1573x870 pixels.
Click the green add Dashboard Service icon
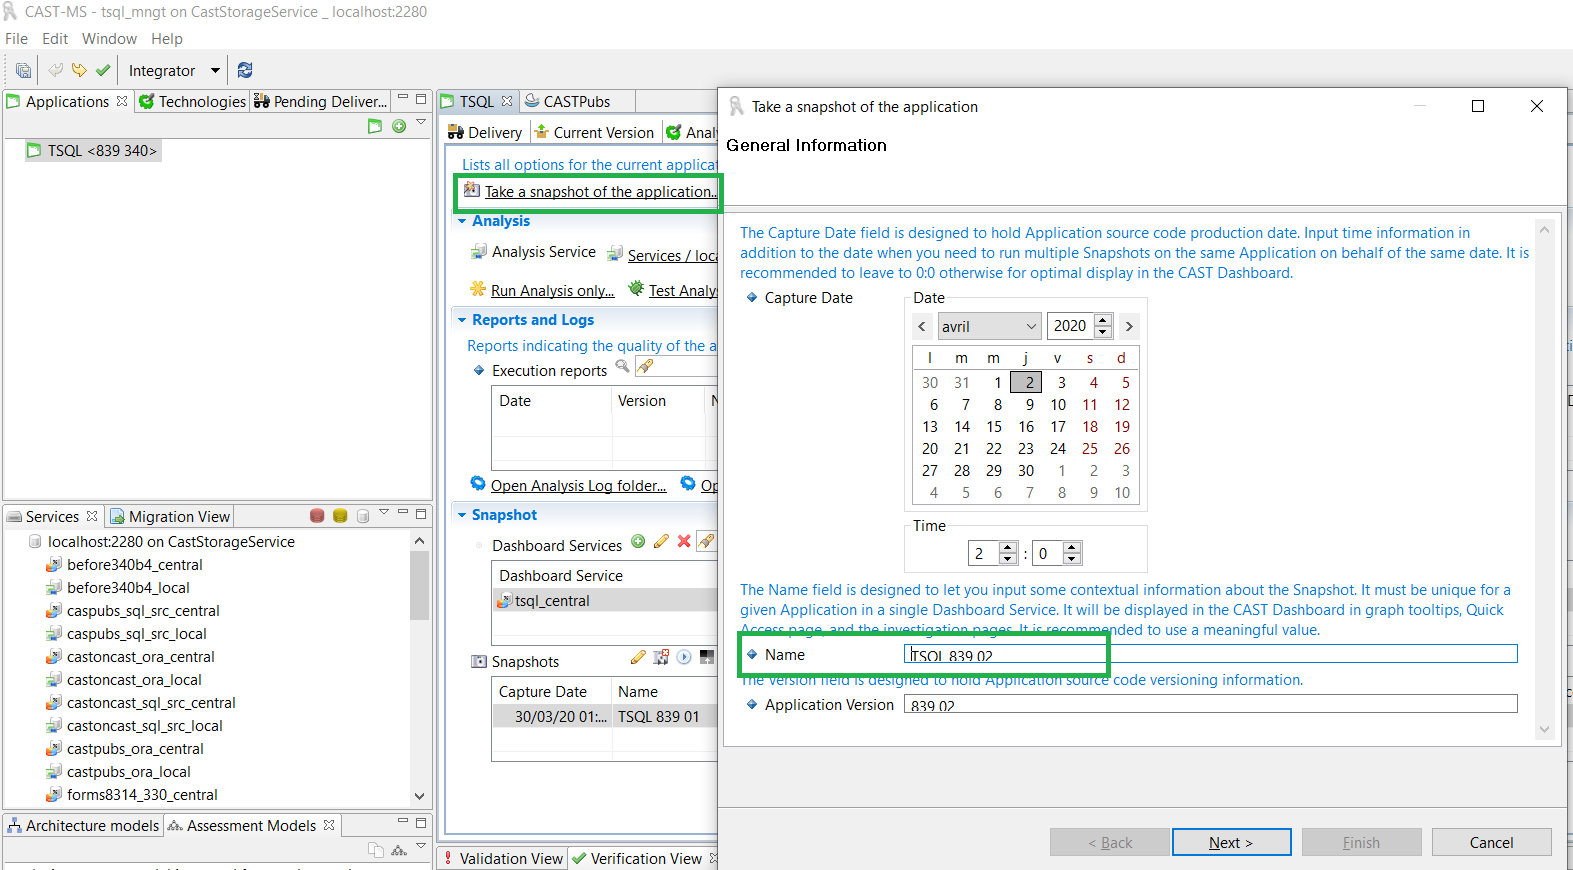tap(638, 541)
